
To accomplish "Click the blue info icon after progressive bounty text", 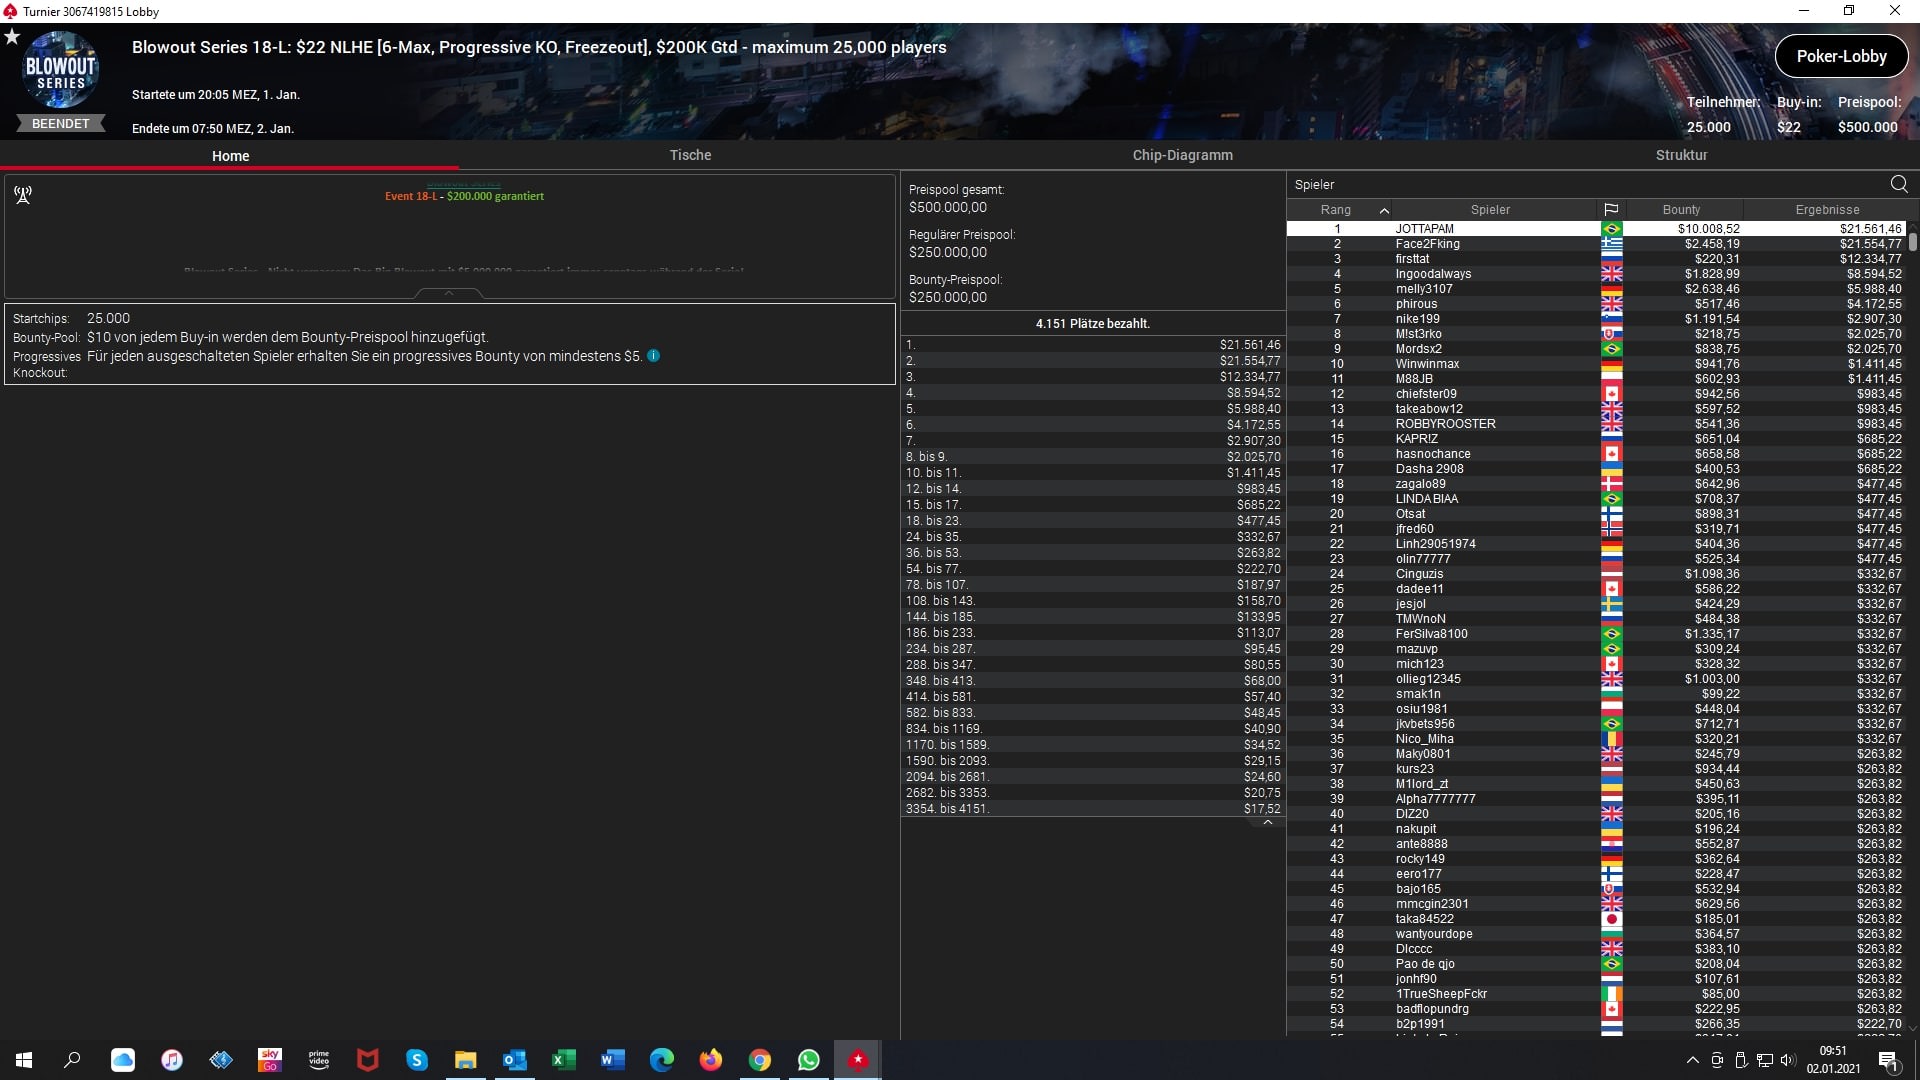I will (653, 356).
